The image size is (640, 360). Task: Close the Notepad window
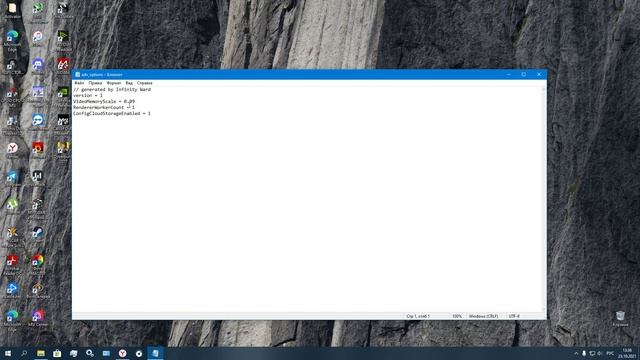pos(539,75)
